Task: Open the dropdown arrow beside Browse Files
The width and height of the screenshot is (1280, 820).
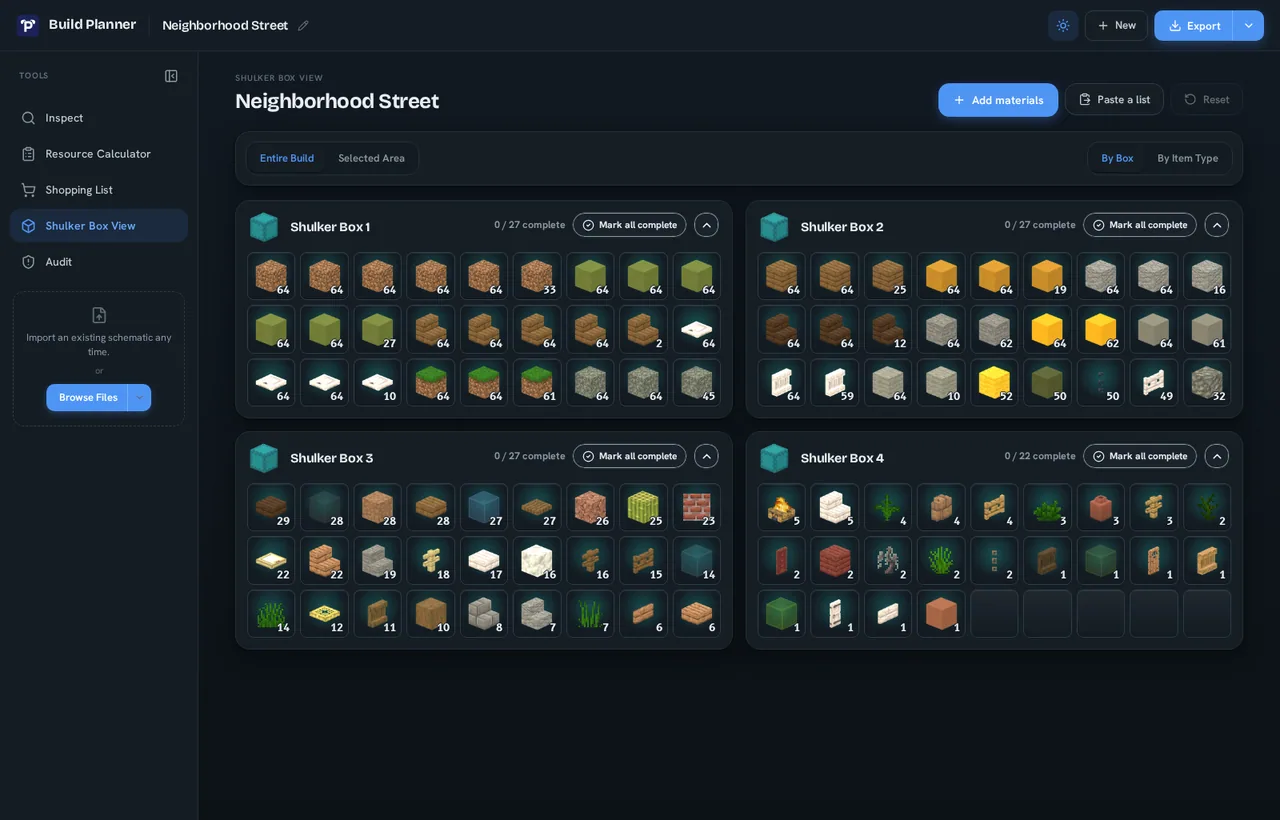Action: [x=139, y=397]
